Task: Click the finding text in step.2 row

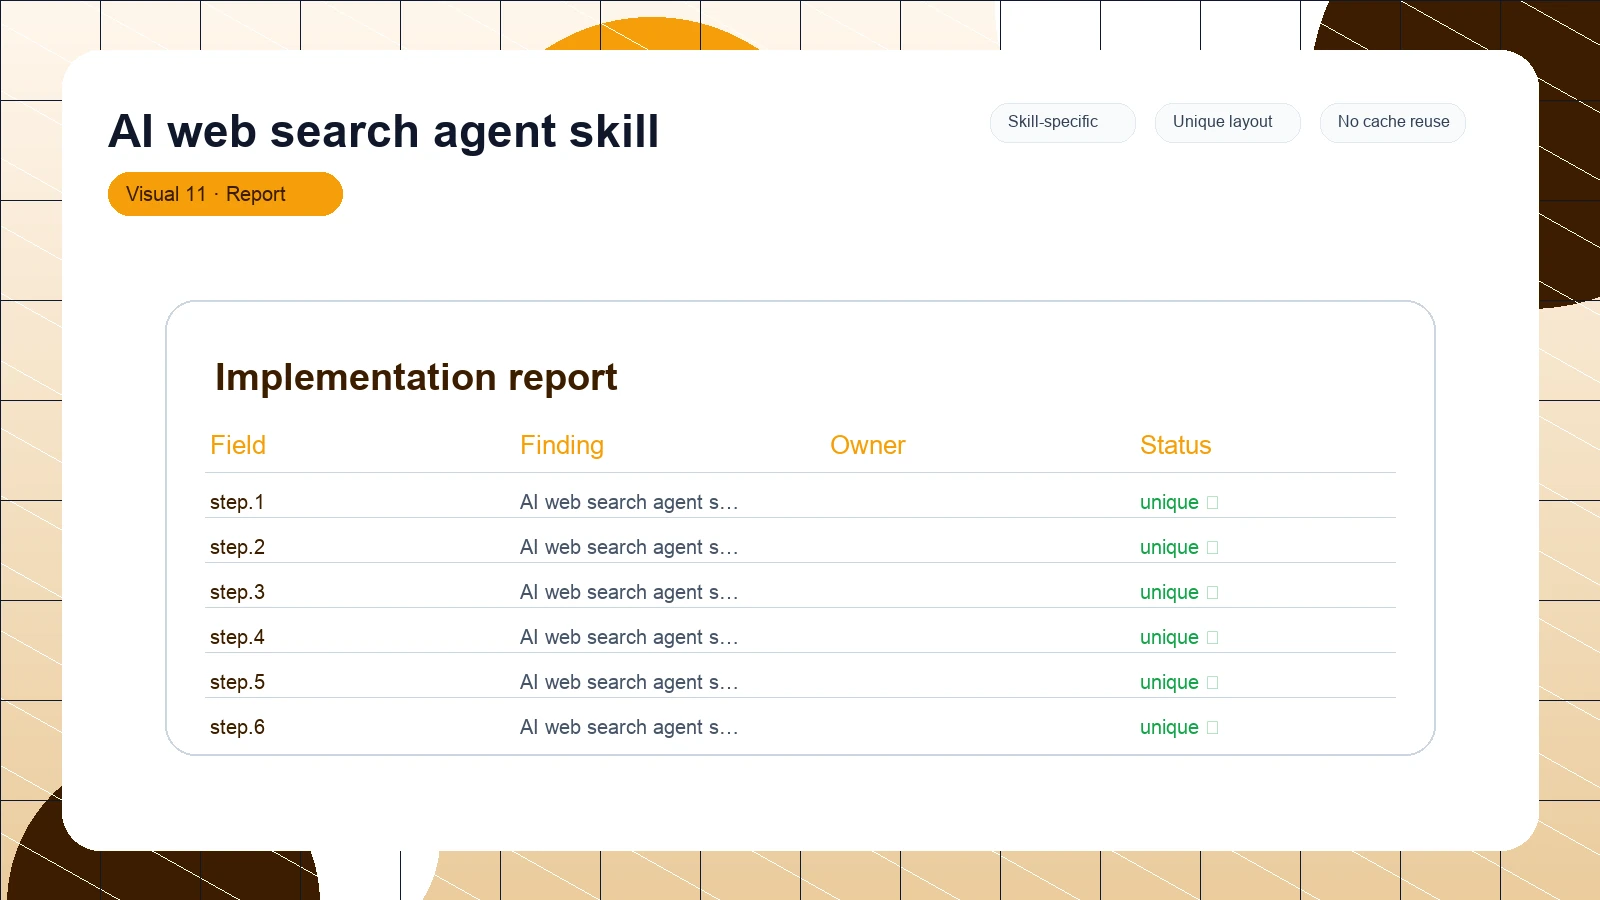Action: click(629, 547)
